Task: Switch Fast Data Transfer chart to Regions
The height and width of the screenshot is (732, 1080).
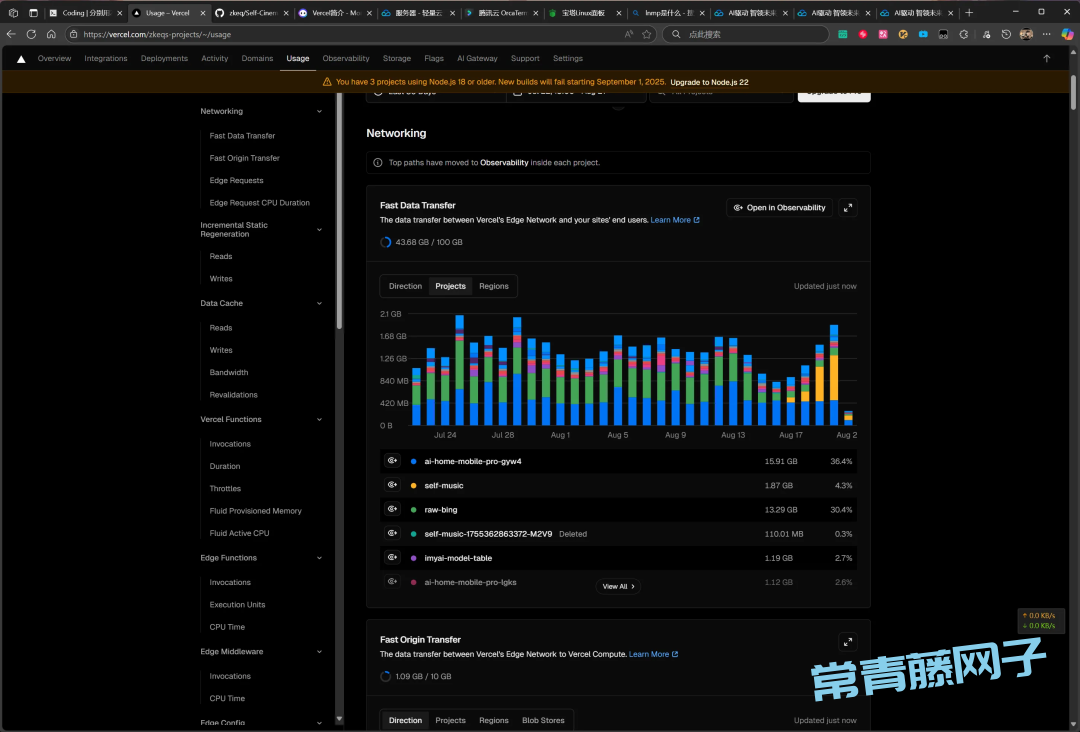Action: pyautogui.click(x=493, y=286)
